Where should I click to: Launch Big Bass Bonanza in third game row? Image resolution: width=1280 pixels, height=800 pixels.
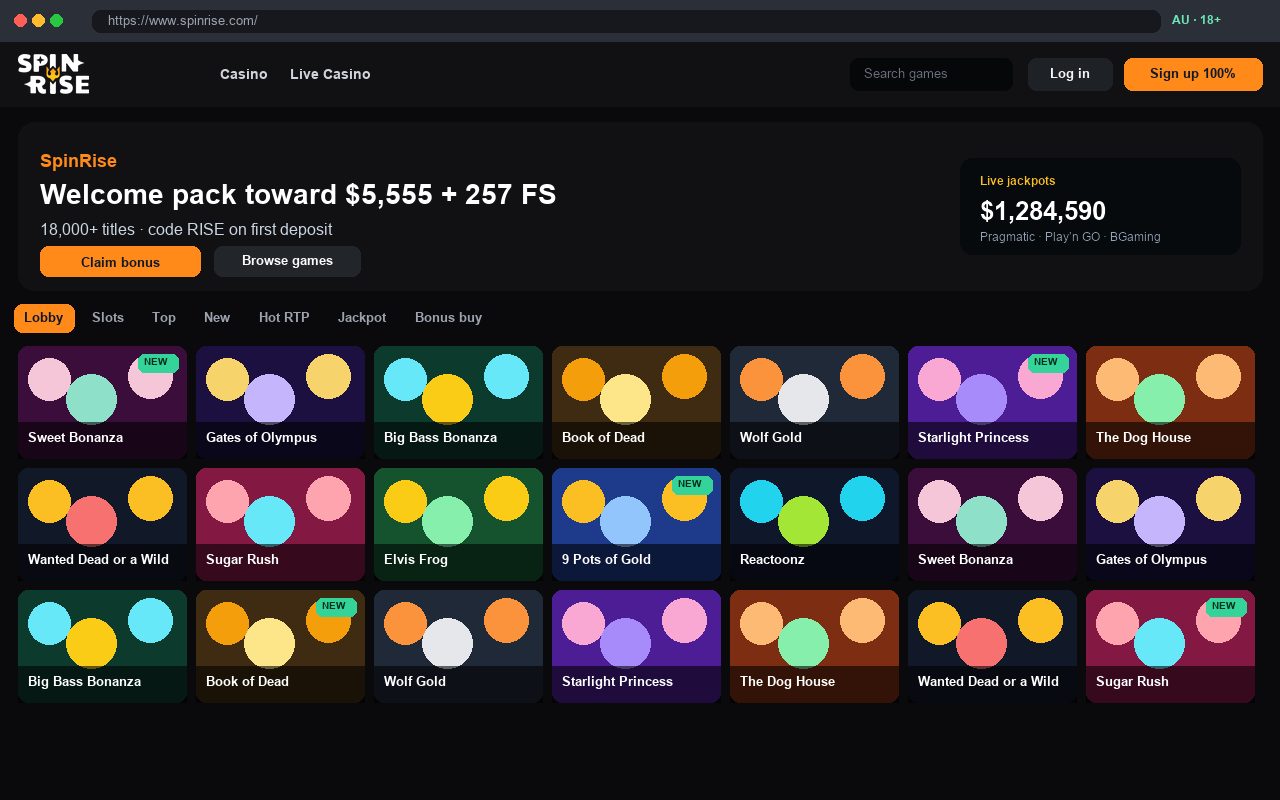(x=102, y=646)
